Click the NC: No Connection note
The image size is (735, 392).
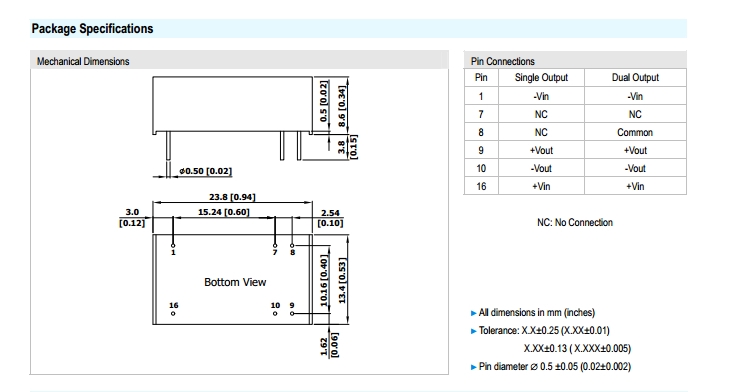click(x=575, y=223)
